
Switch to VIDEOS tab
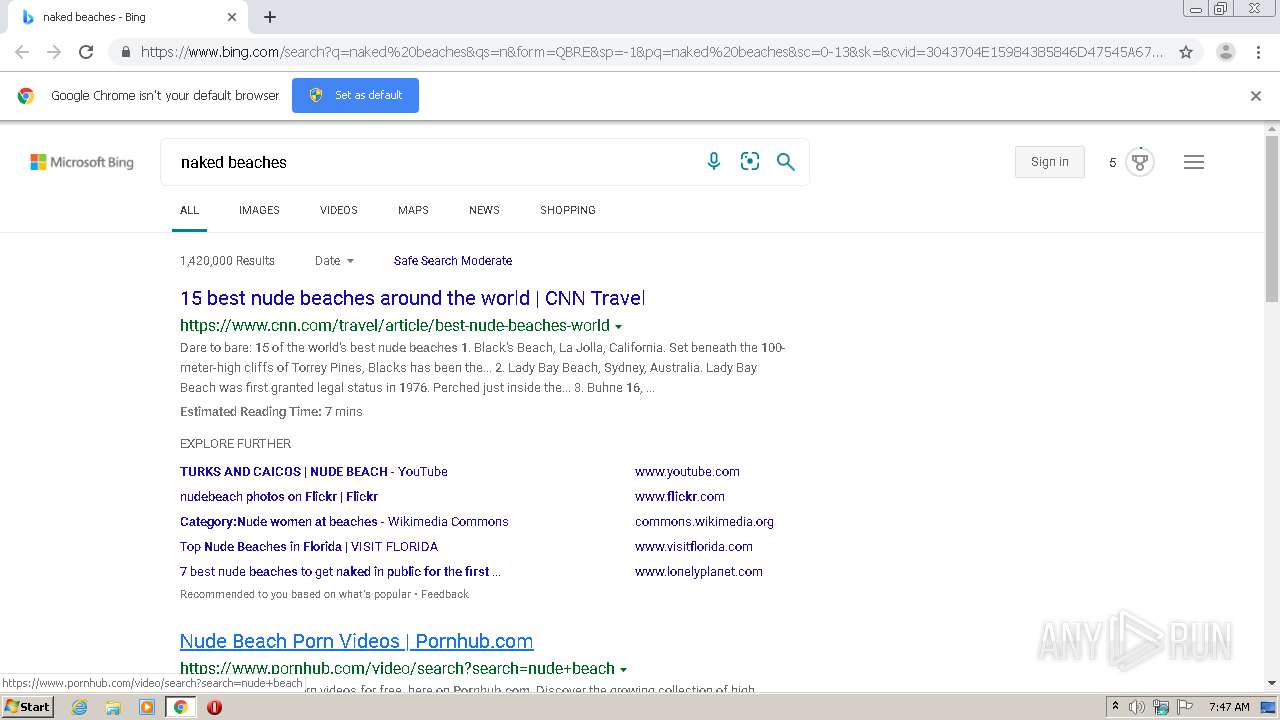click(339, 210)
